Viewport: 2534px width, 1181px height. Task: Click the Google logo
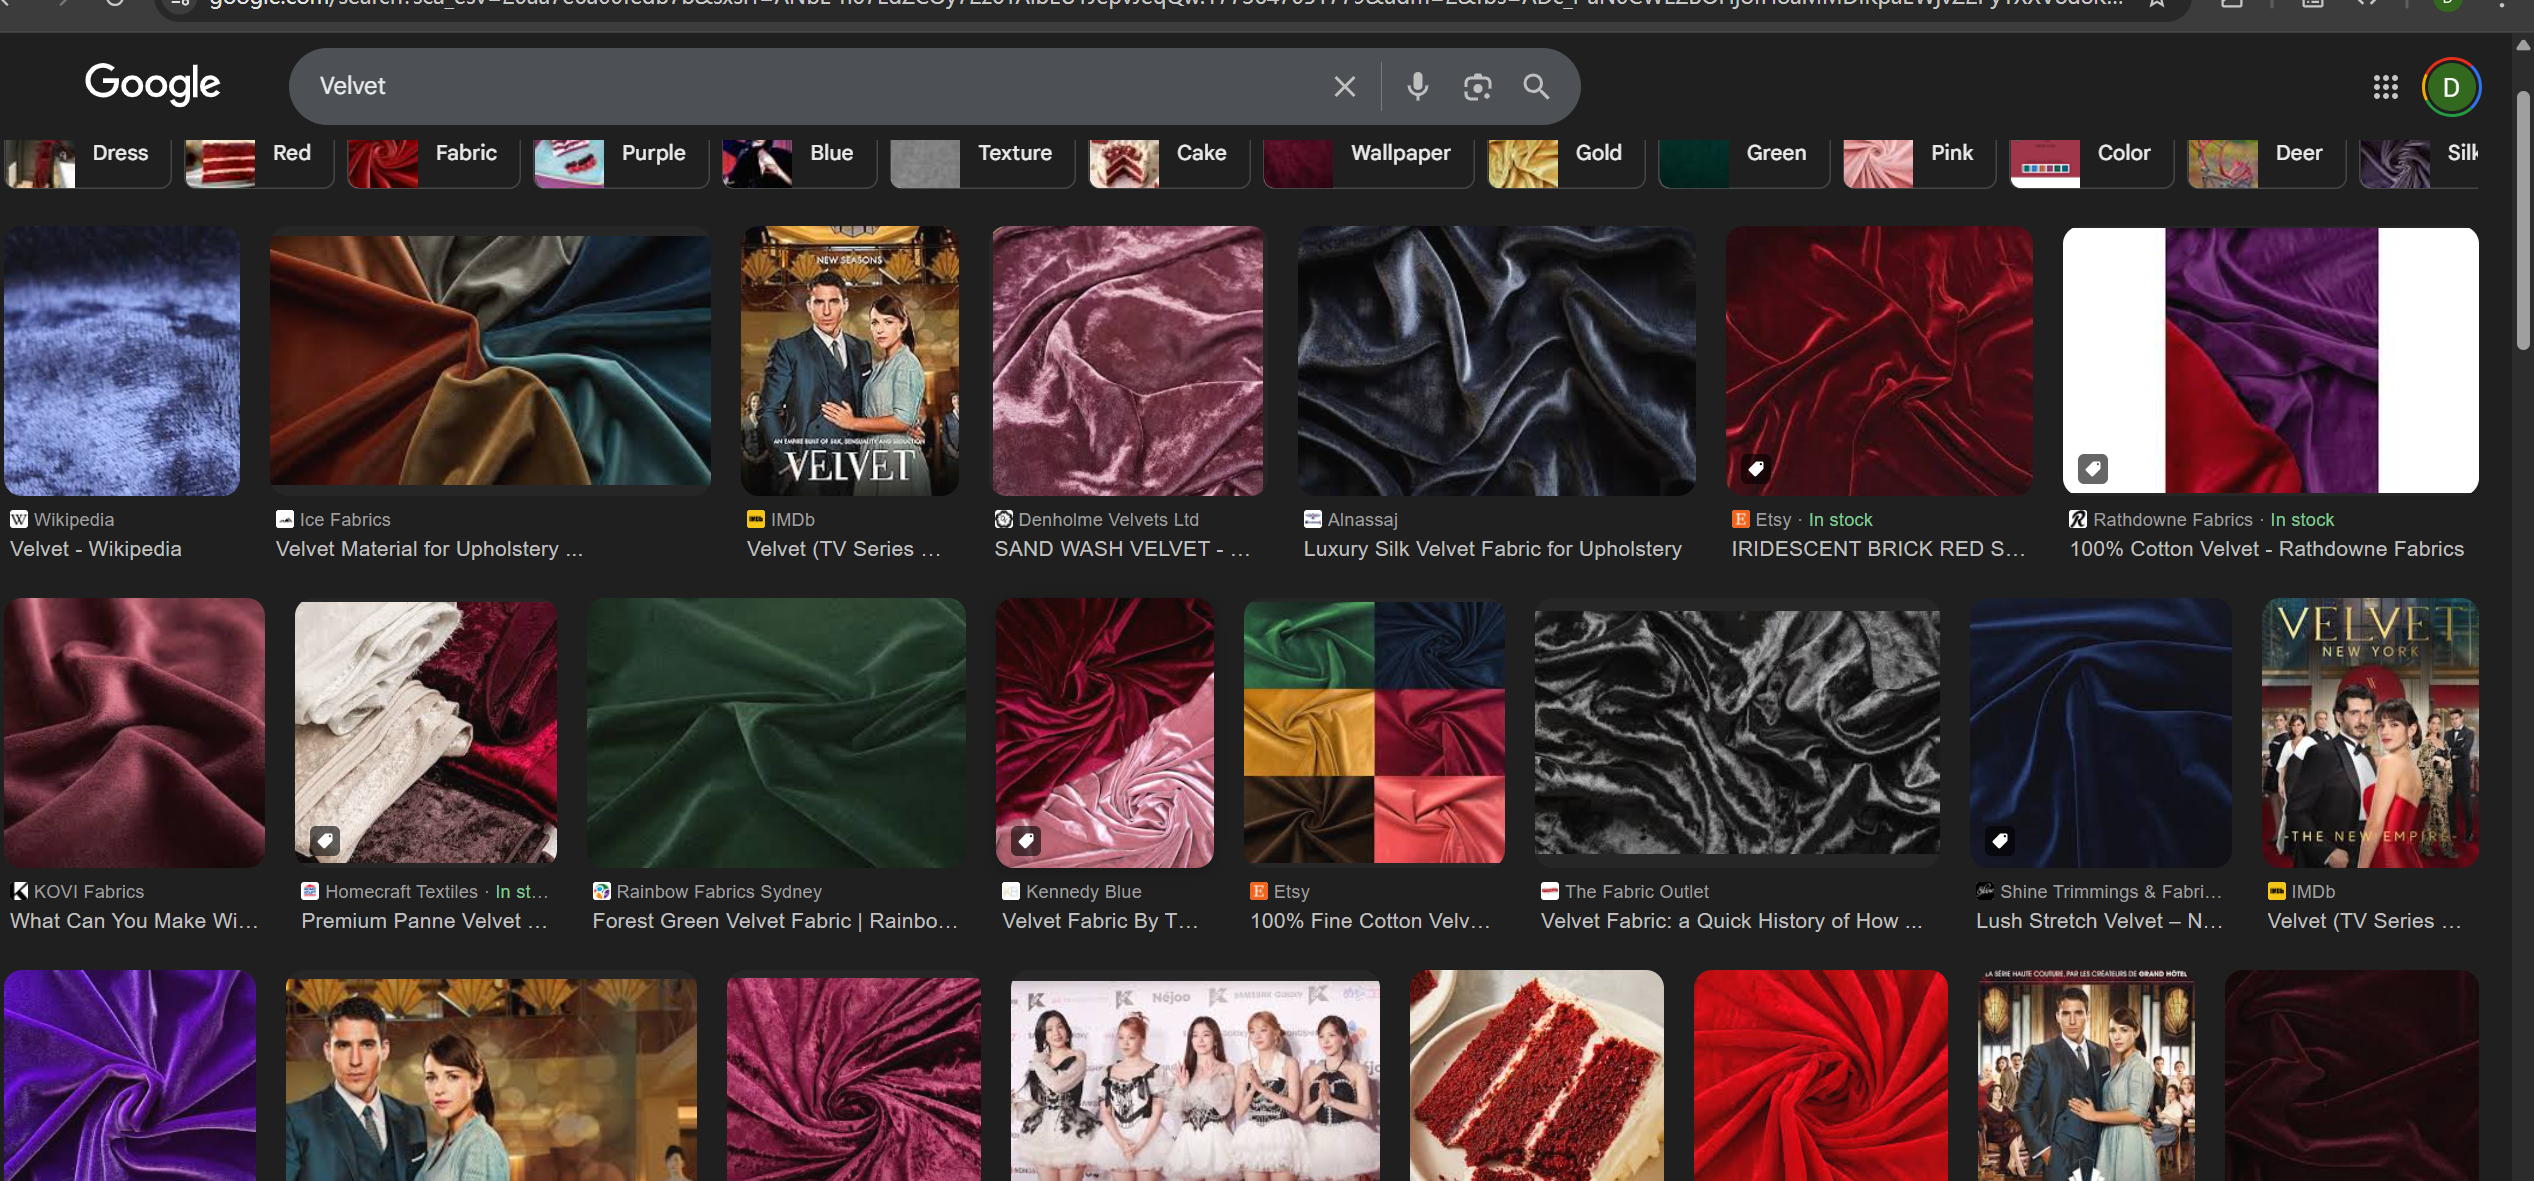click(x=152, y=84)
